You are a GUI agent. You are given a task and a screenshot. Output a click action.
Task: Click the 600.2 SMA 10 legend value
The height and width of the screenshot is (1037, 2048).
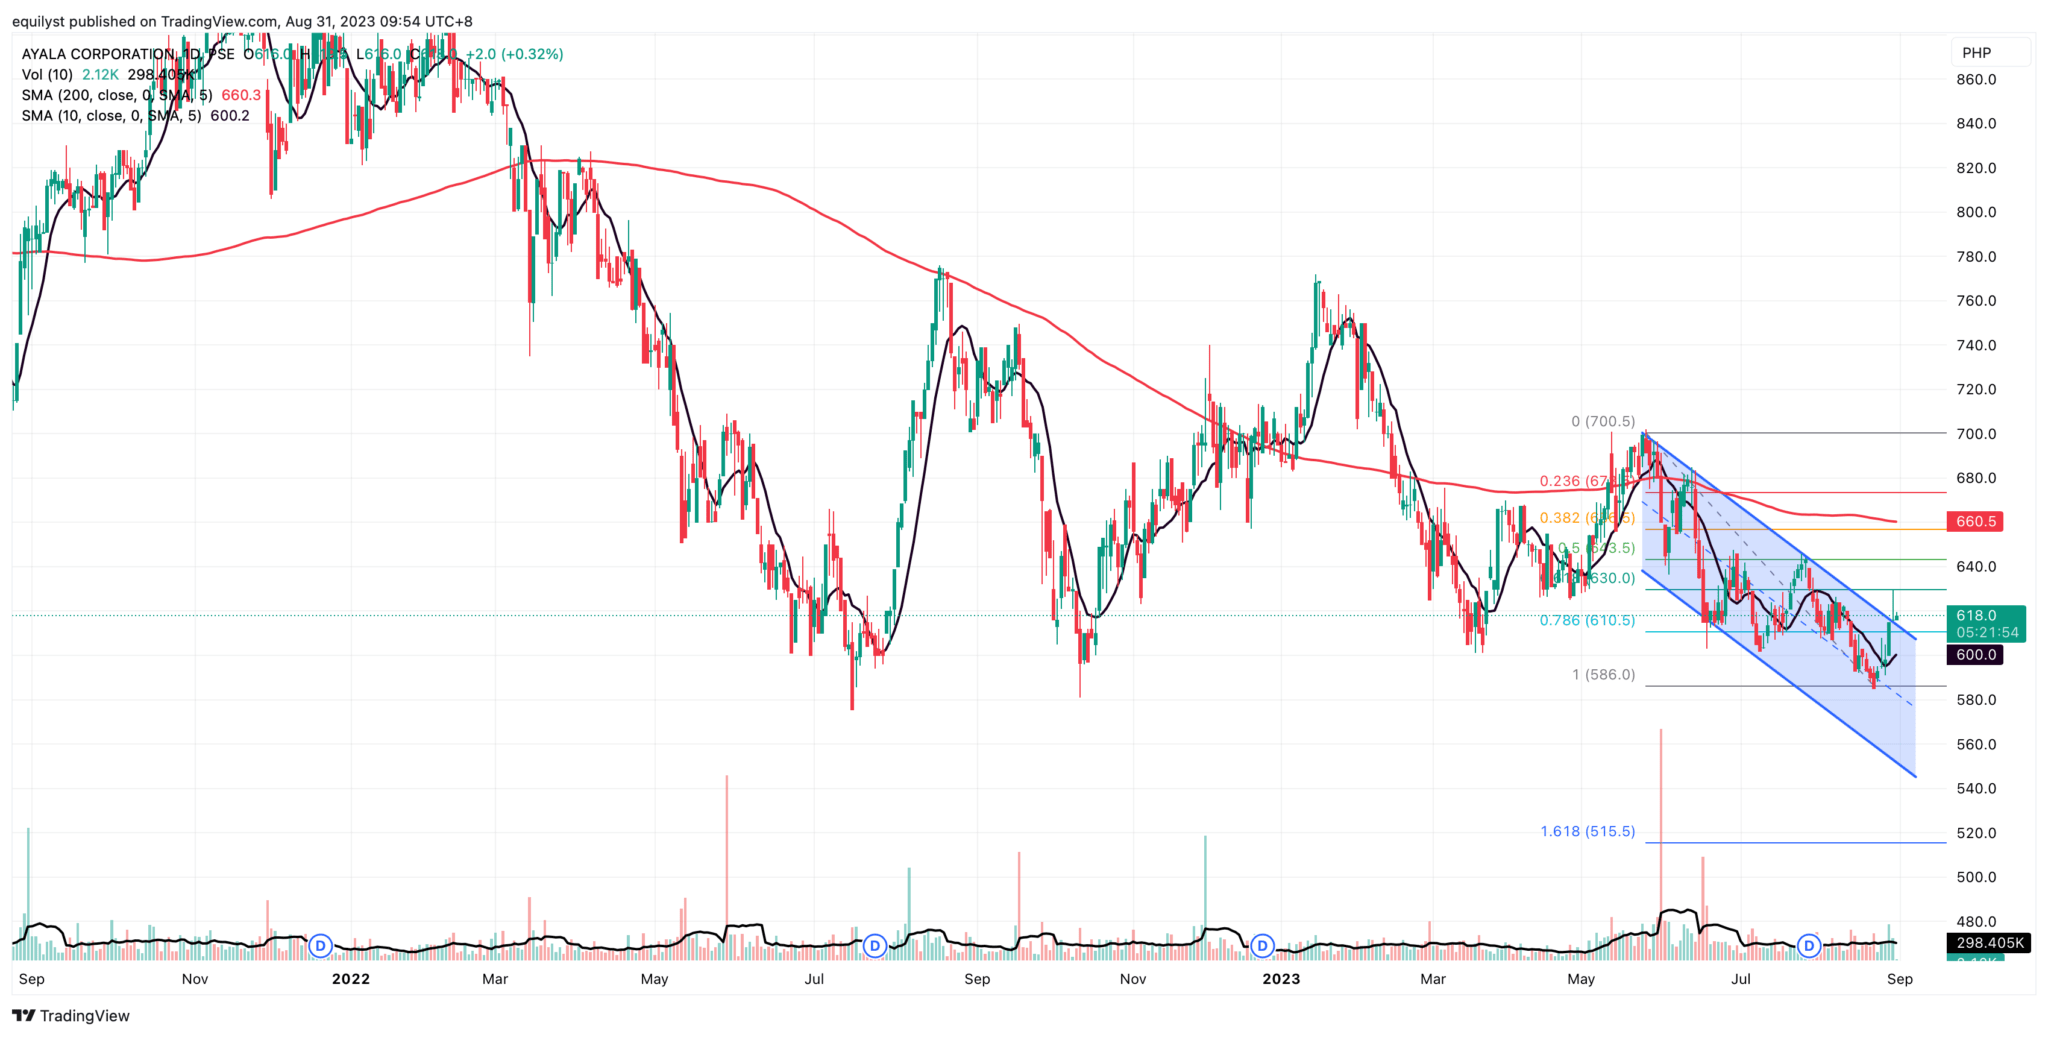coord(230,116)
